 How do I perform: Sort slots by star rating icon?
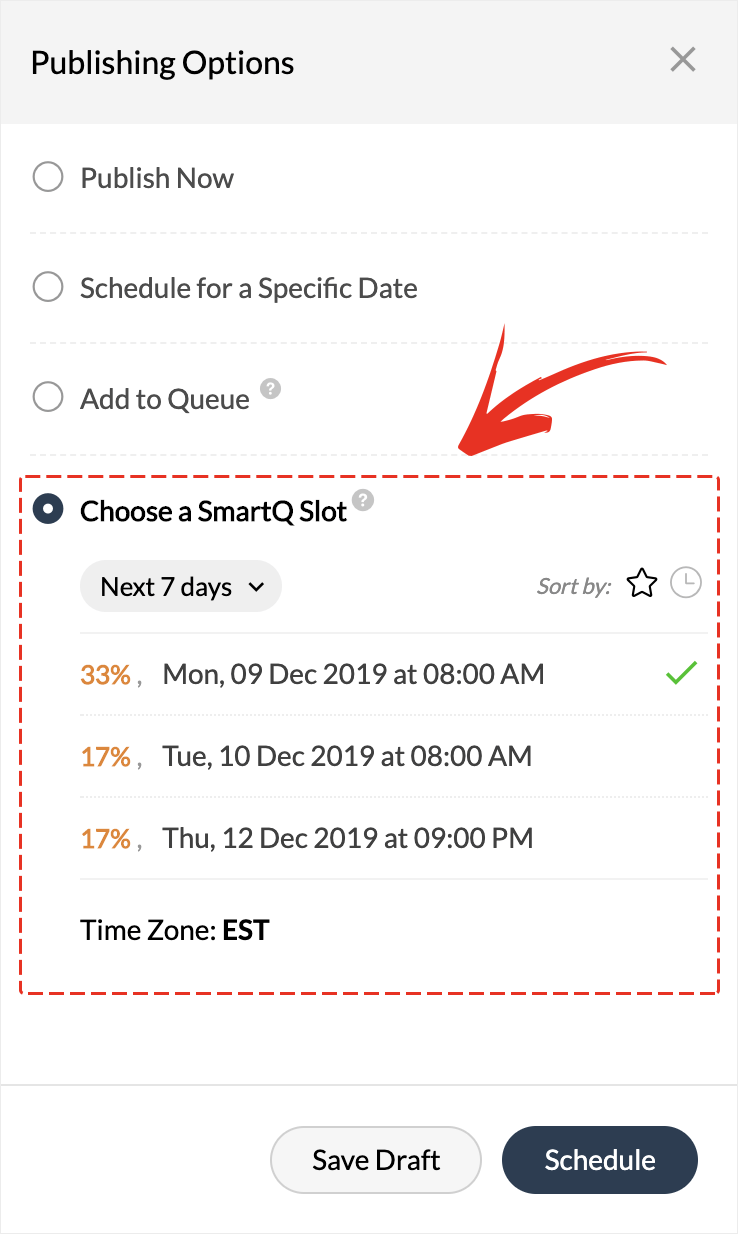(x=641, y=584)
